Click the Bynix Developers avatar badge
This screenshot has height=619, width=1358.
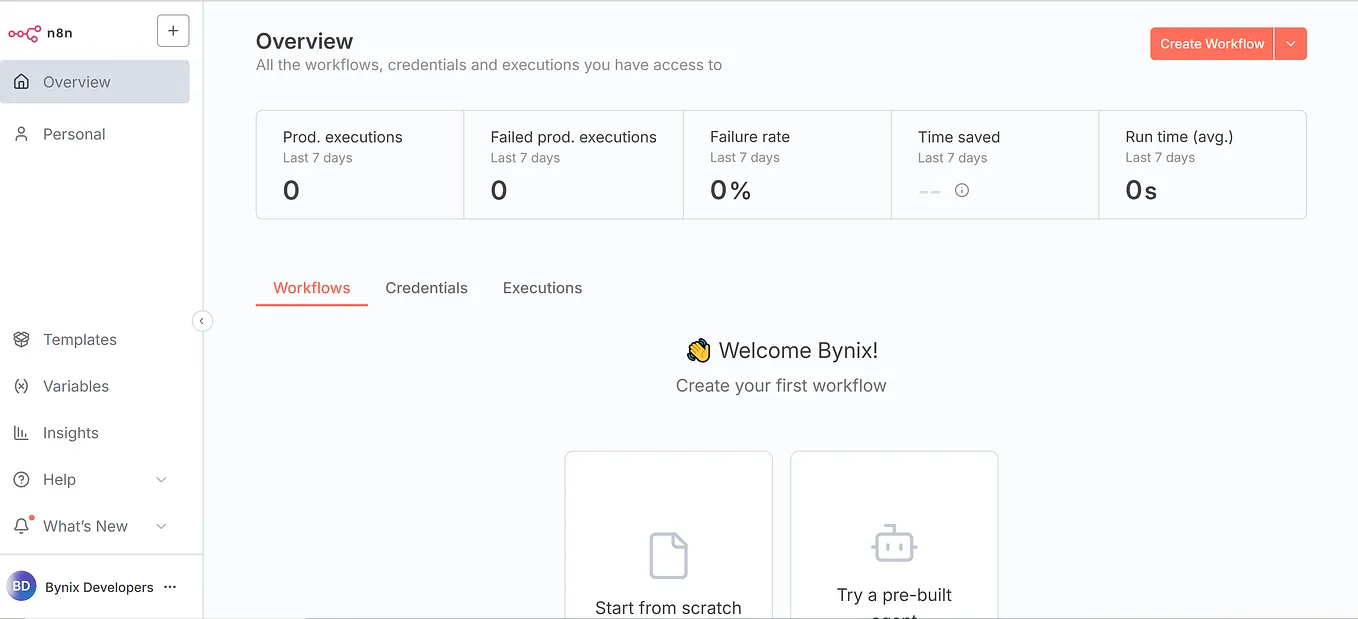pyautogui.click(x=21, y=587)
